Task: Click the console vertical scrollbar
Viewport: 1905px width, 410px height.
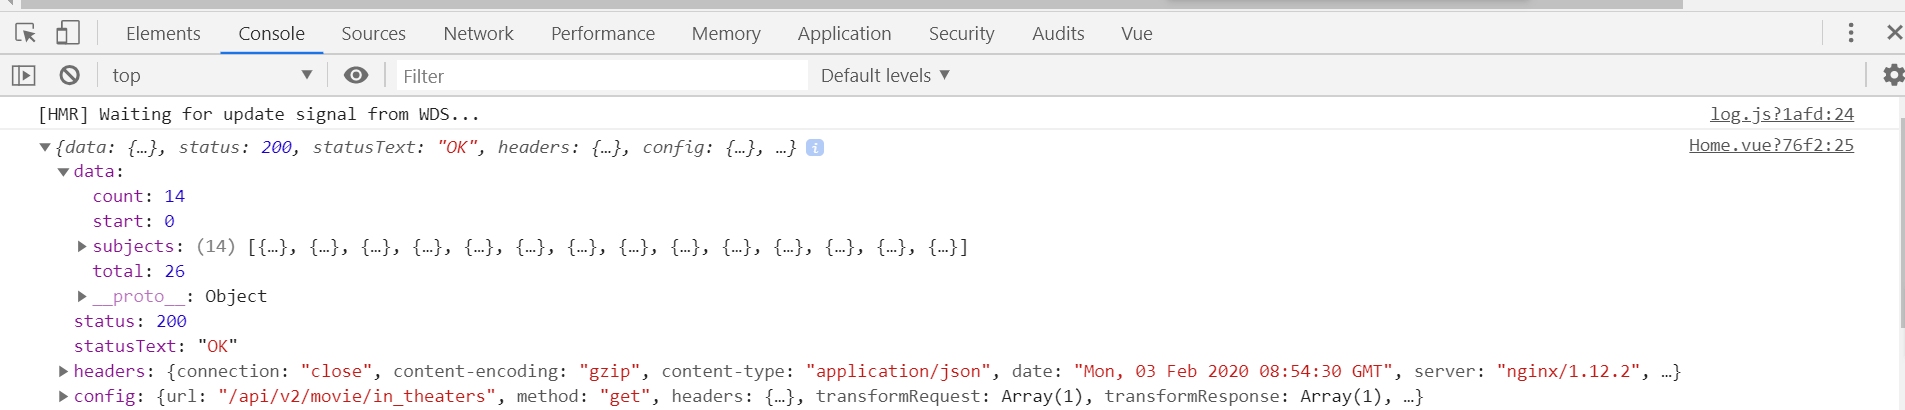Action: (1901, 222)
